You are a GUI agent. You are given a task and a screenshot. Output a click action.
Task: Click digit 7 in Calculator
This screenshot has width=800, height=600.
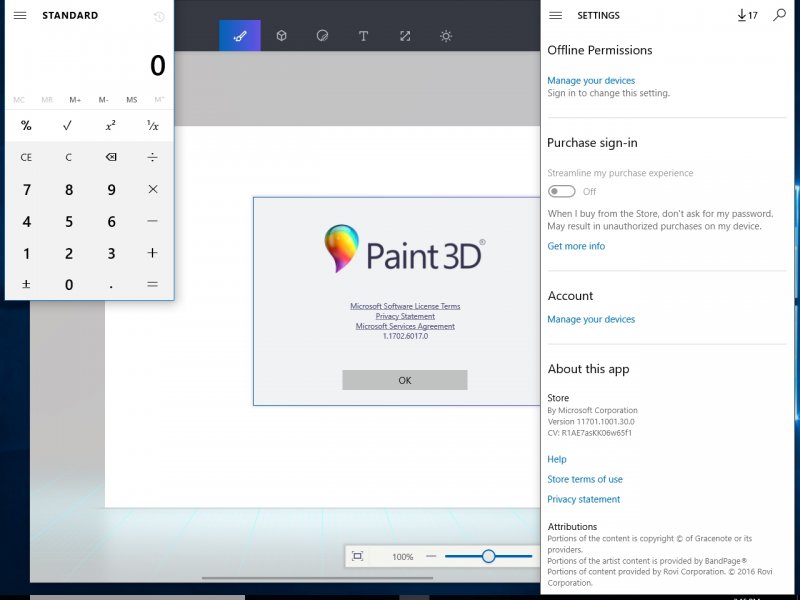coord(27,189)
